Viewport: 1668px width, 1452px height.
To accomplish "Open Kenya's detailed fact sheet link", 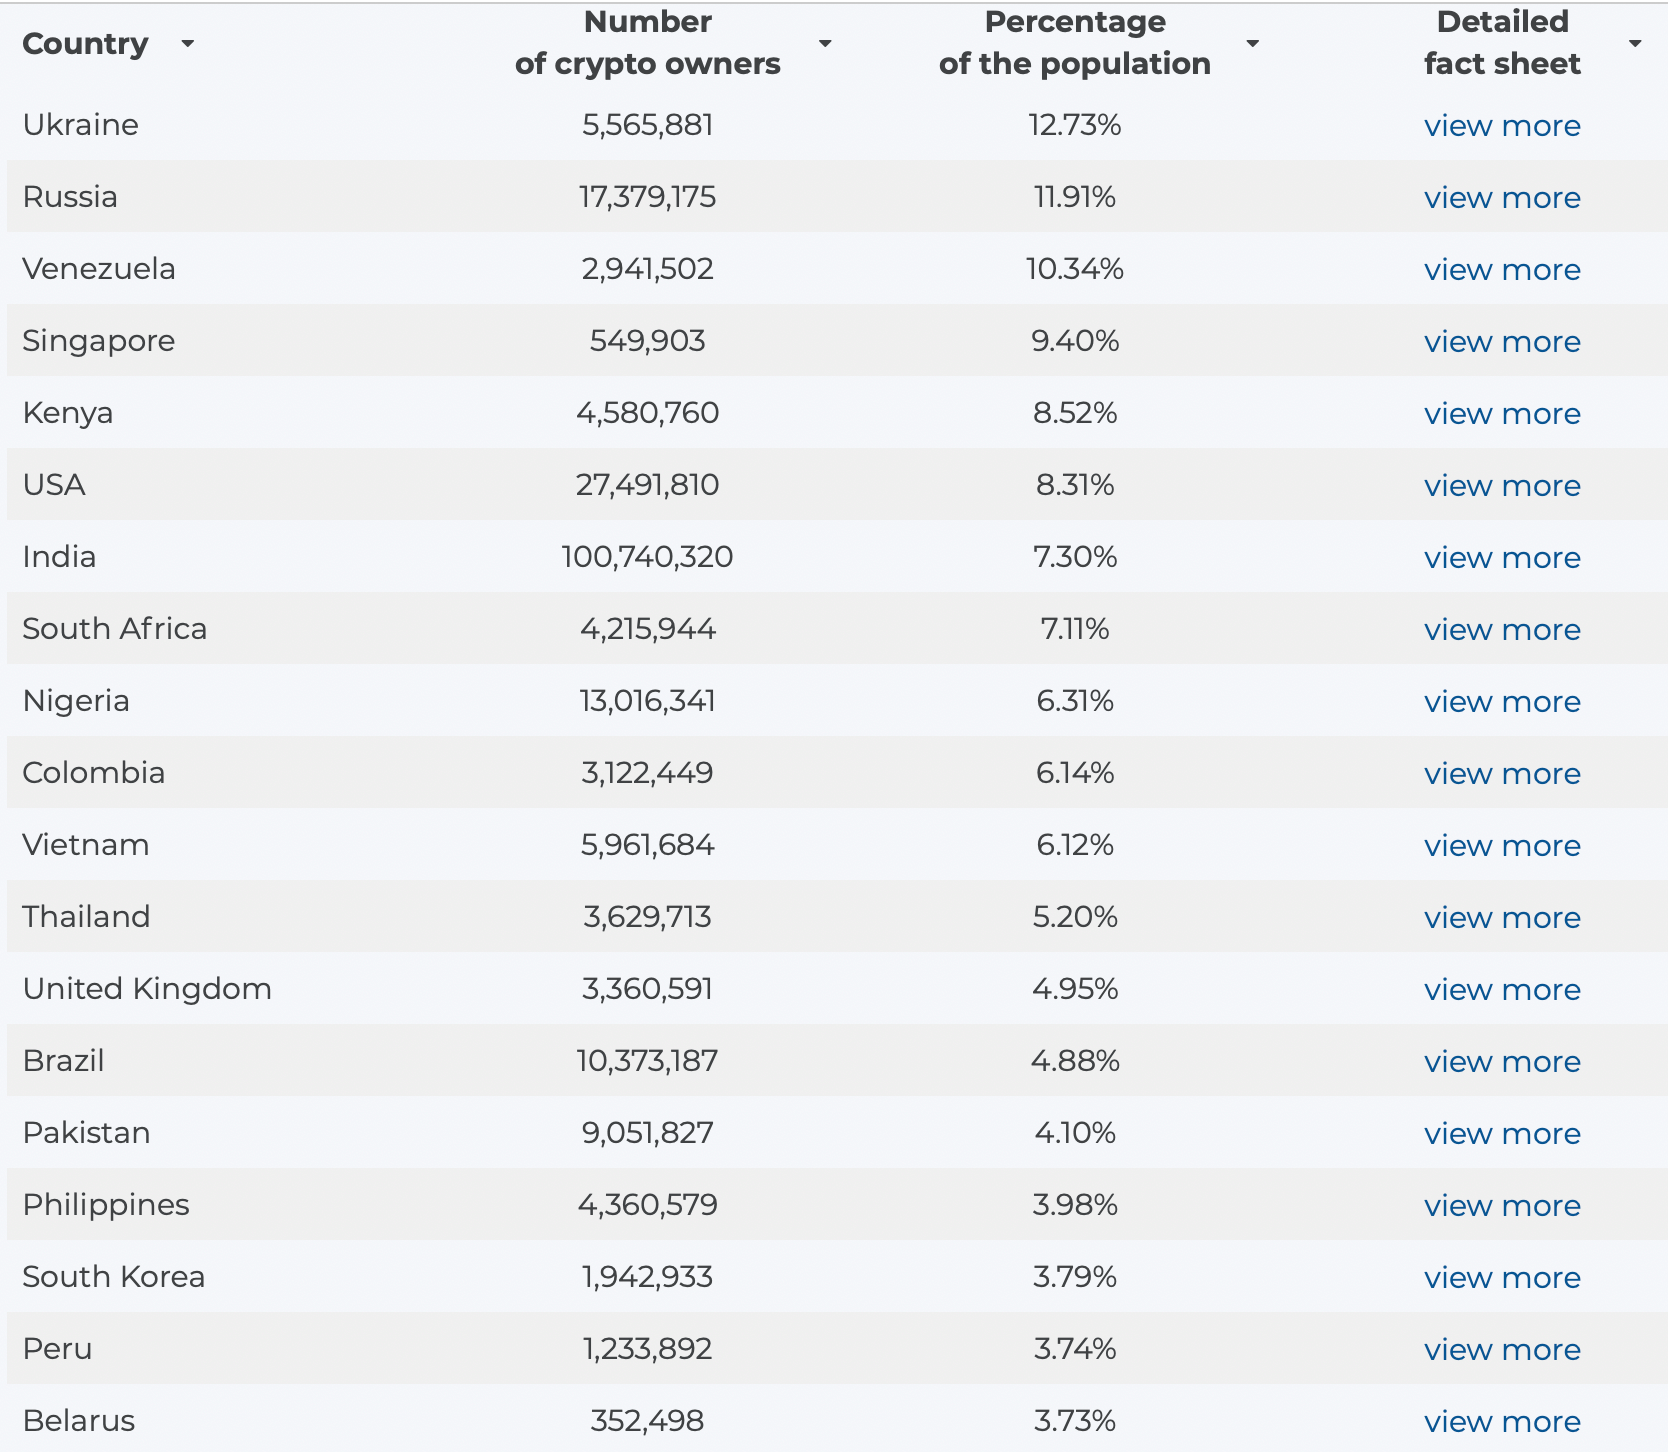I will (x=1502, y=414).
